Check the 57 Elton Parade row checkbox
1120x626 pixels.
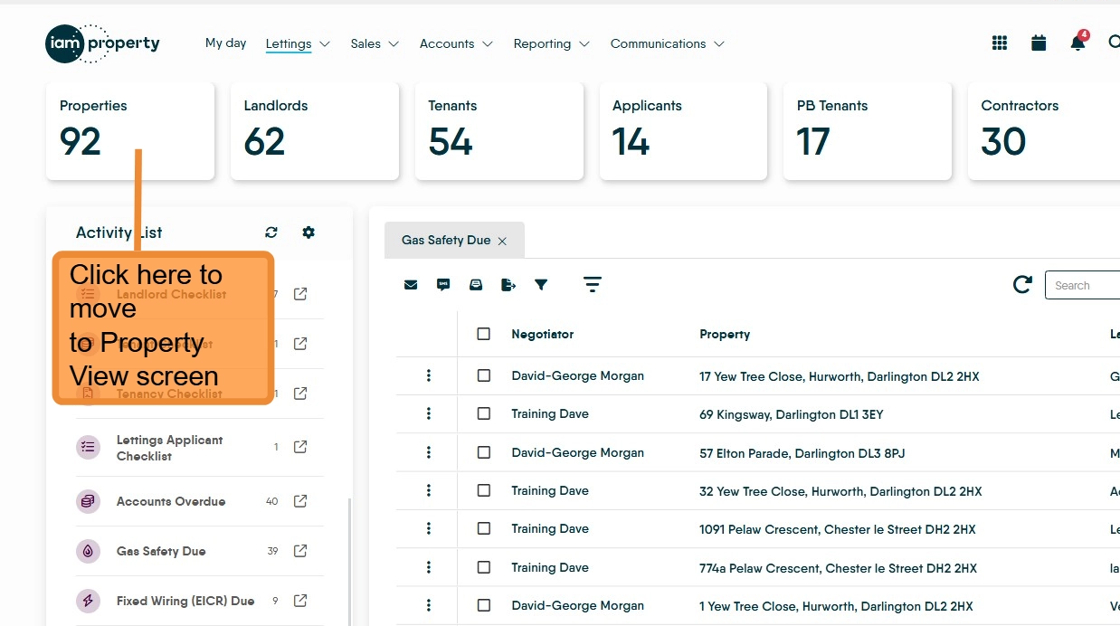tap(484, 453)
